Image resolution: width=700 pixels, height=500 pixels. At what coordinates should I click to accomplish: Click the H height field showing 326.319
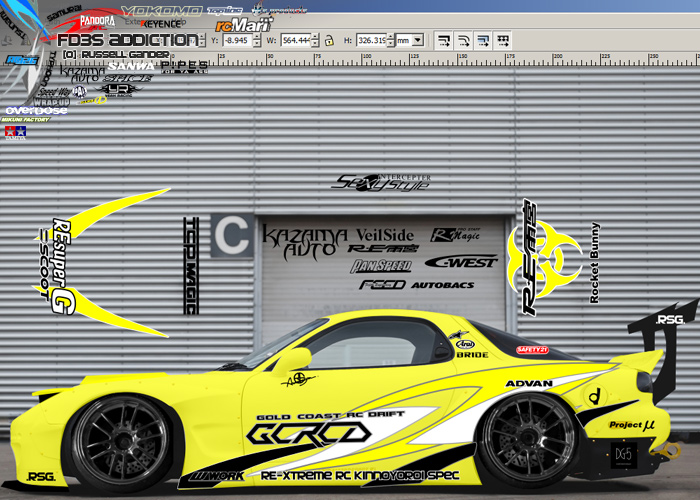(371, 40)
